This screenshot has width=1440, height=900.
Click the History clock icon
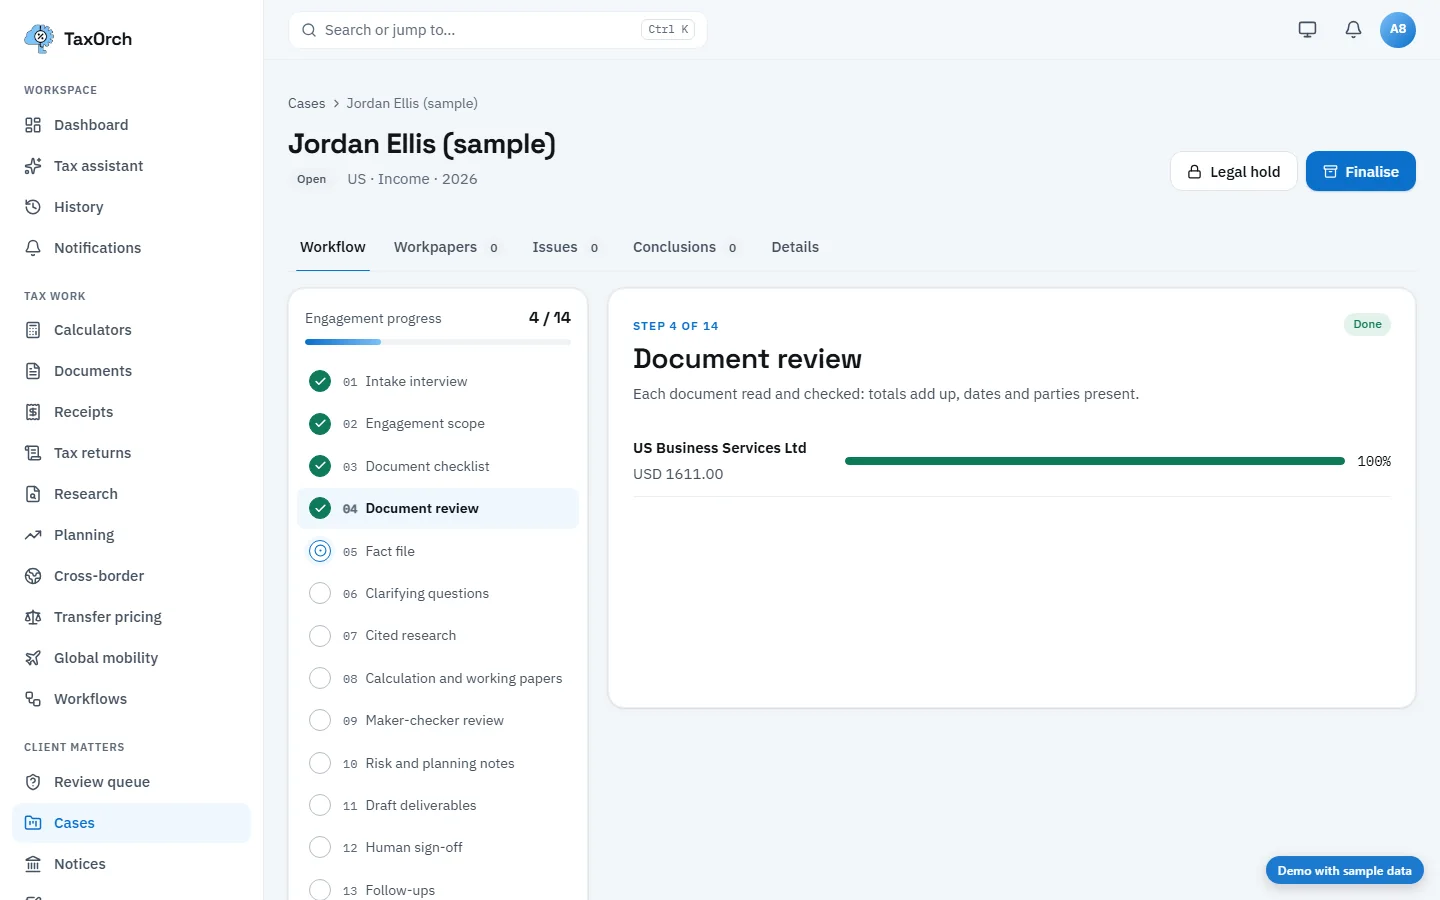33,207
